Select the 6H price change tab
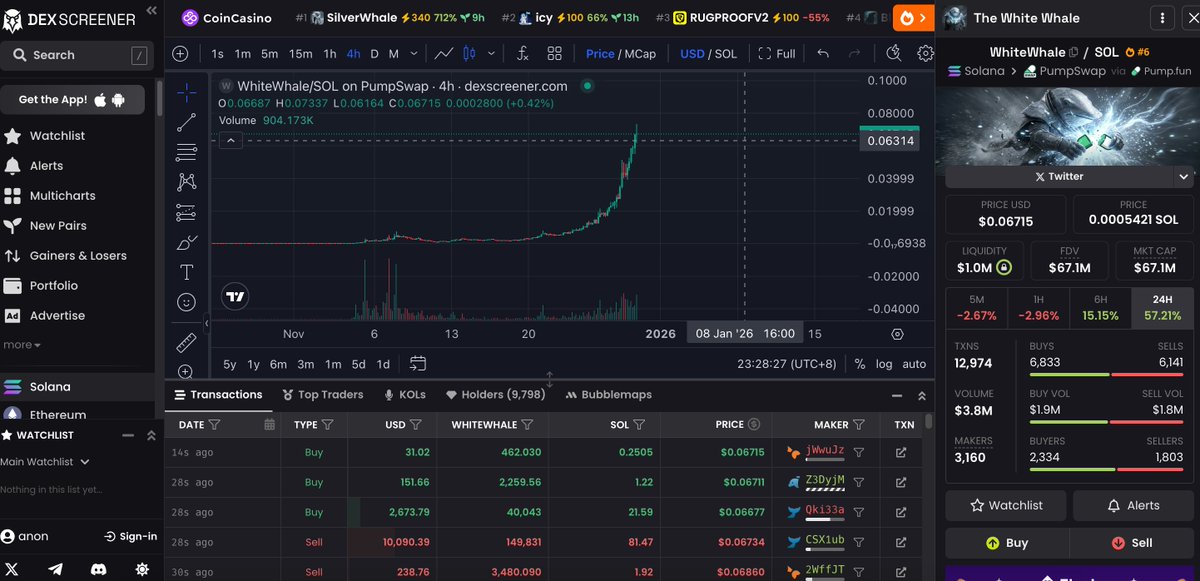The image size is (1200, 581). pos(1100,308)
